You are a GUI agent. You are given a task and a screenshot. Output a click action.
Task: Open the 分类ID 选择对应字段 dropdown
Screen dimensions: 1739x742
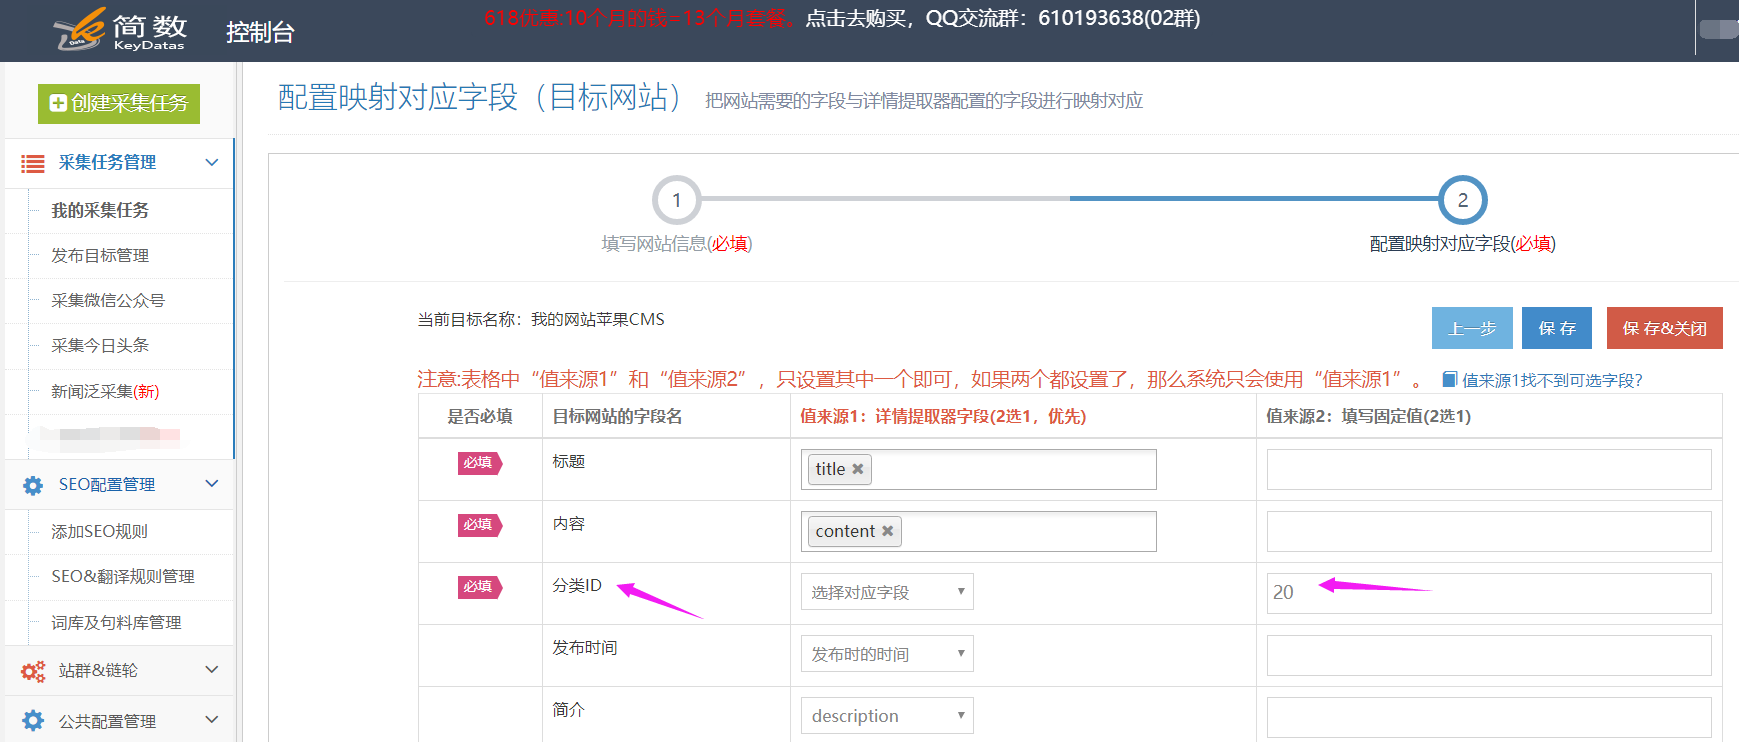(x=886, y=592)
